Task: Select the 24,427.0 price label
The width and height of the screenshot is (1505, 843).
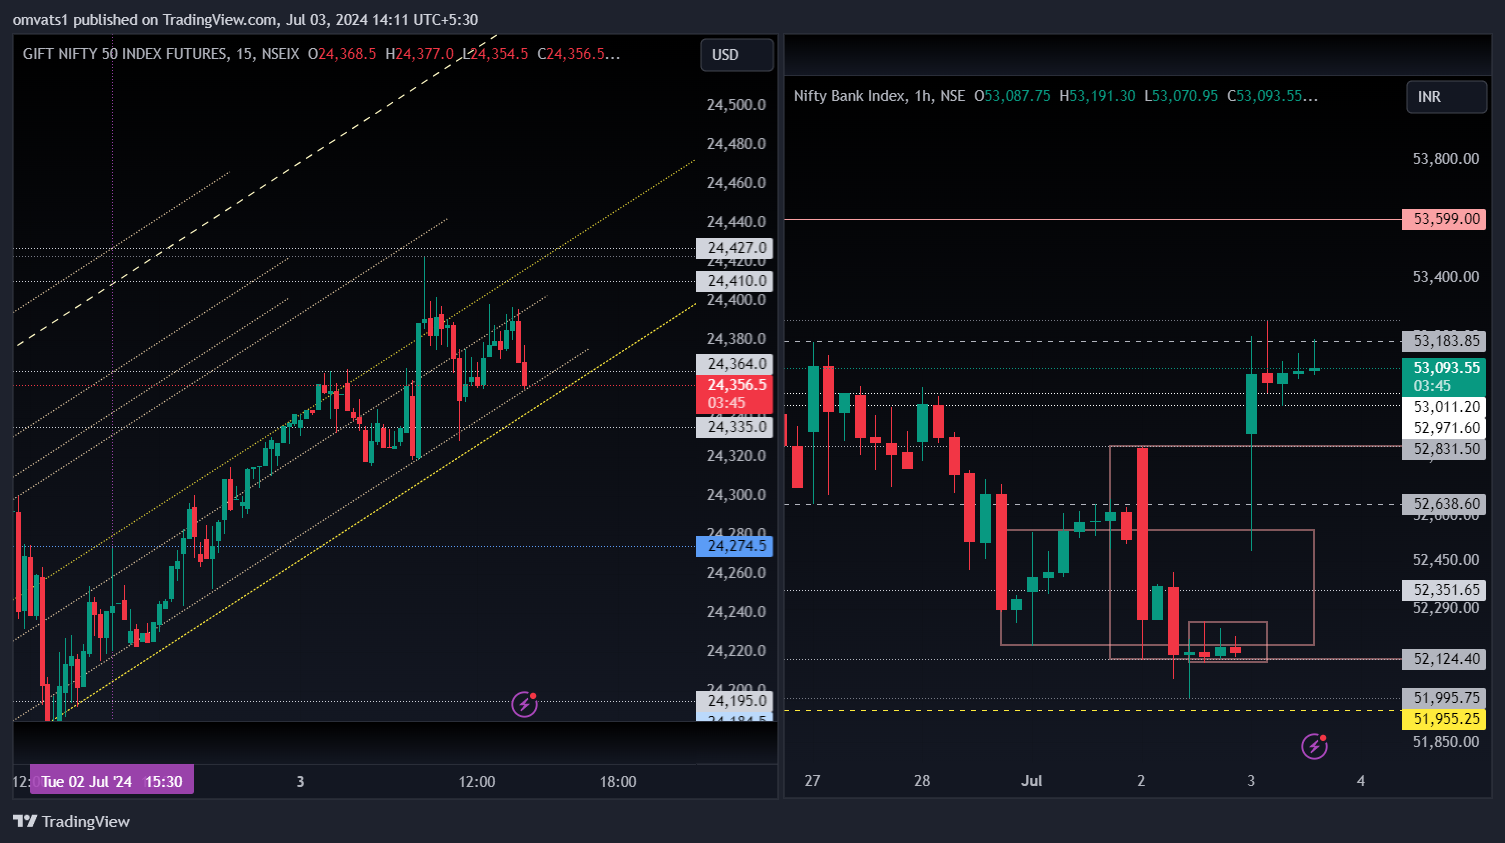Action: pos(735,248)
